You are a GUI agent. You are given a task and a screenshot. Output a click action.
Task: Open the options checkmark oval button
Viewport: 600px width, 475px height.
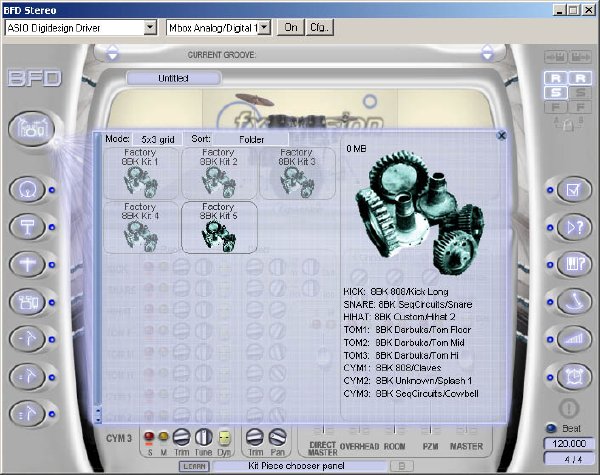[574, 189]
